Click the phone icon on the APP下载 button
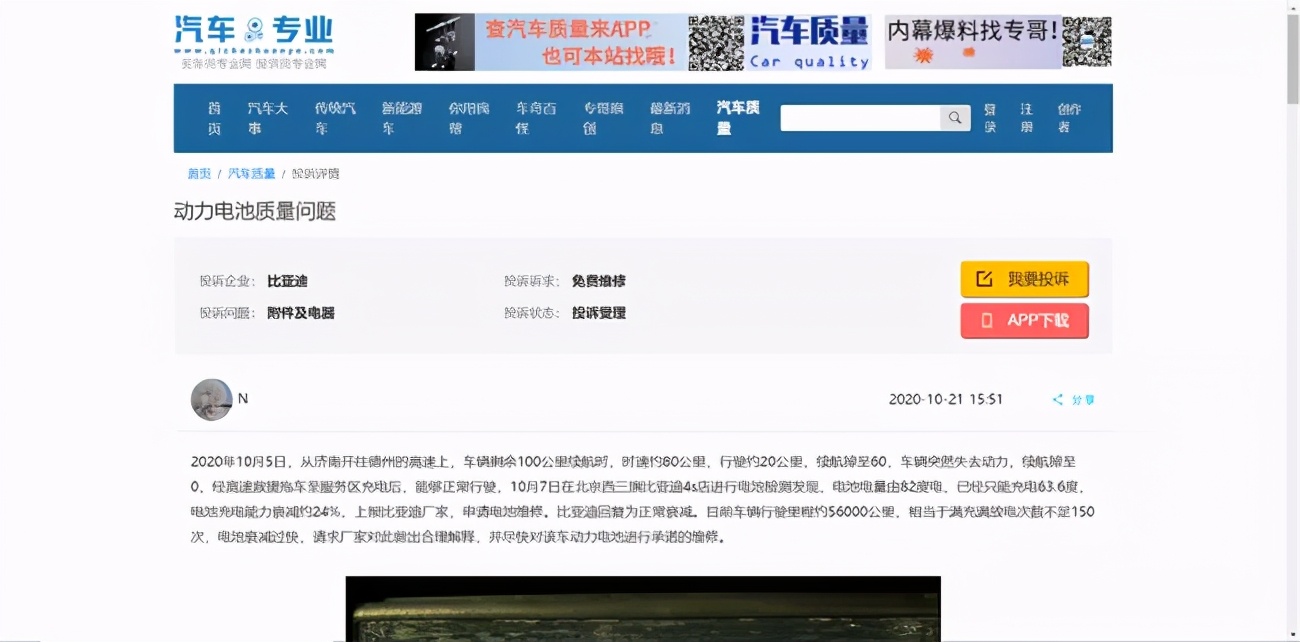The width and height of the screenshot is (1300, 642). [x=986, y=321]
